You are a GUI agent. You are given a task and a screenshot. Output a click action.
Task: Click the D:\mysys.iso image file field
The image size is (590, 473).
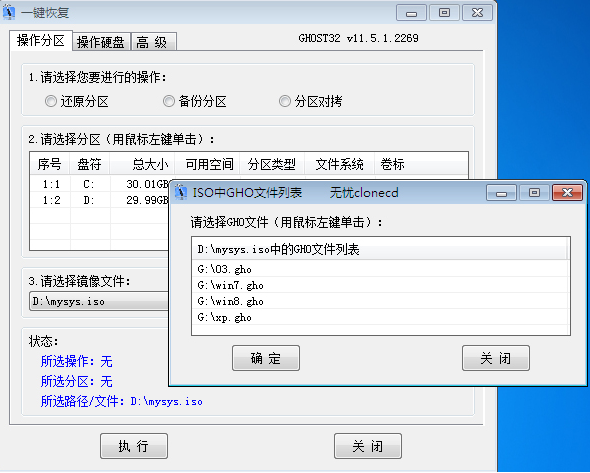click(x=99, y=301)
